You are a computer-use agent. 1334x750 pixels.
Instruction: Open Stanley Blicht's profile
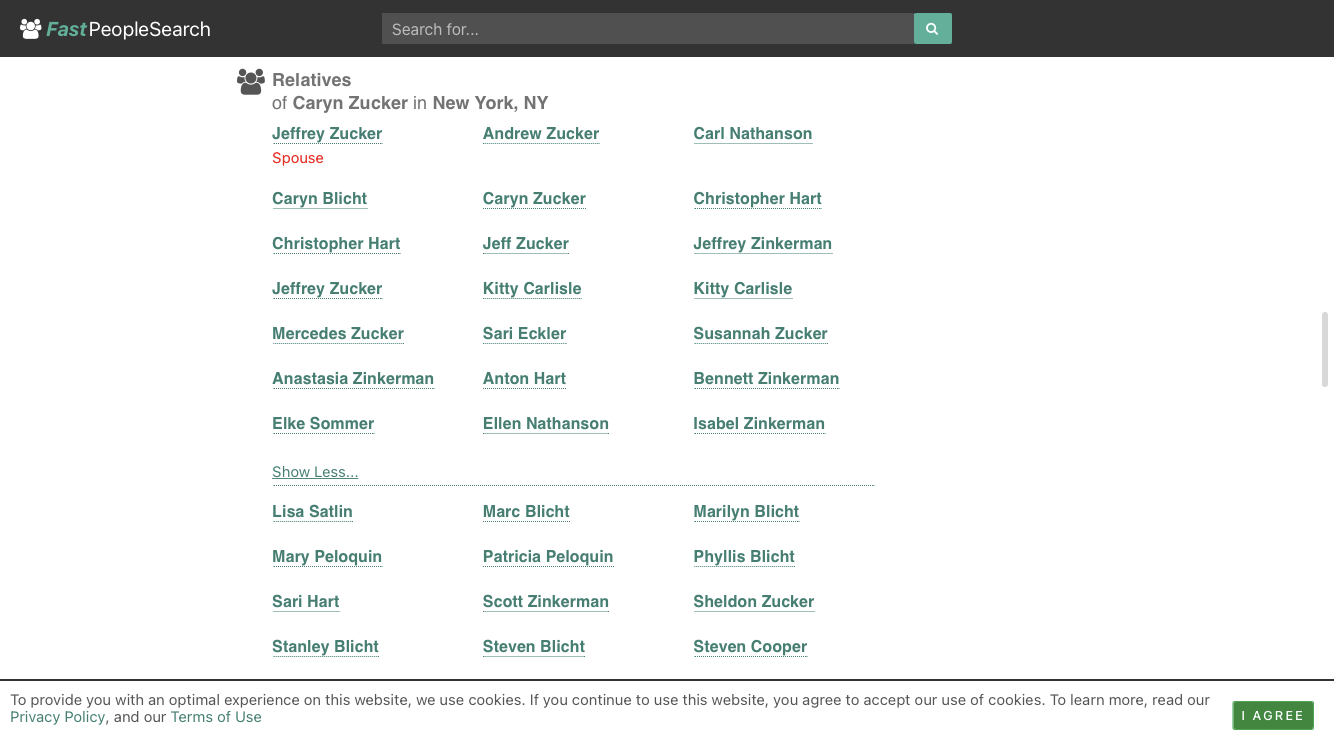pyautogui.click(x=326, y=646)
